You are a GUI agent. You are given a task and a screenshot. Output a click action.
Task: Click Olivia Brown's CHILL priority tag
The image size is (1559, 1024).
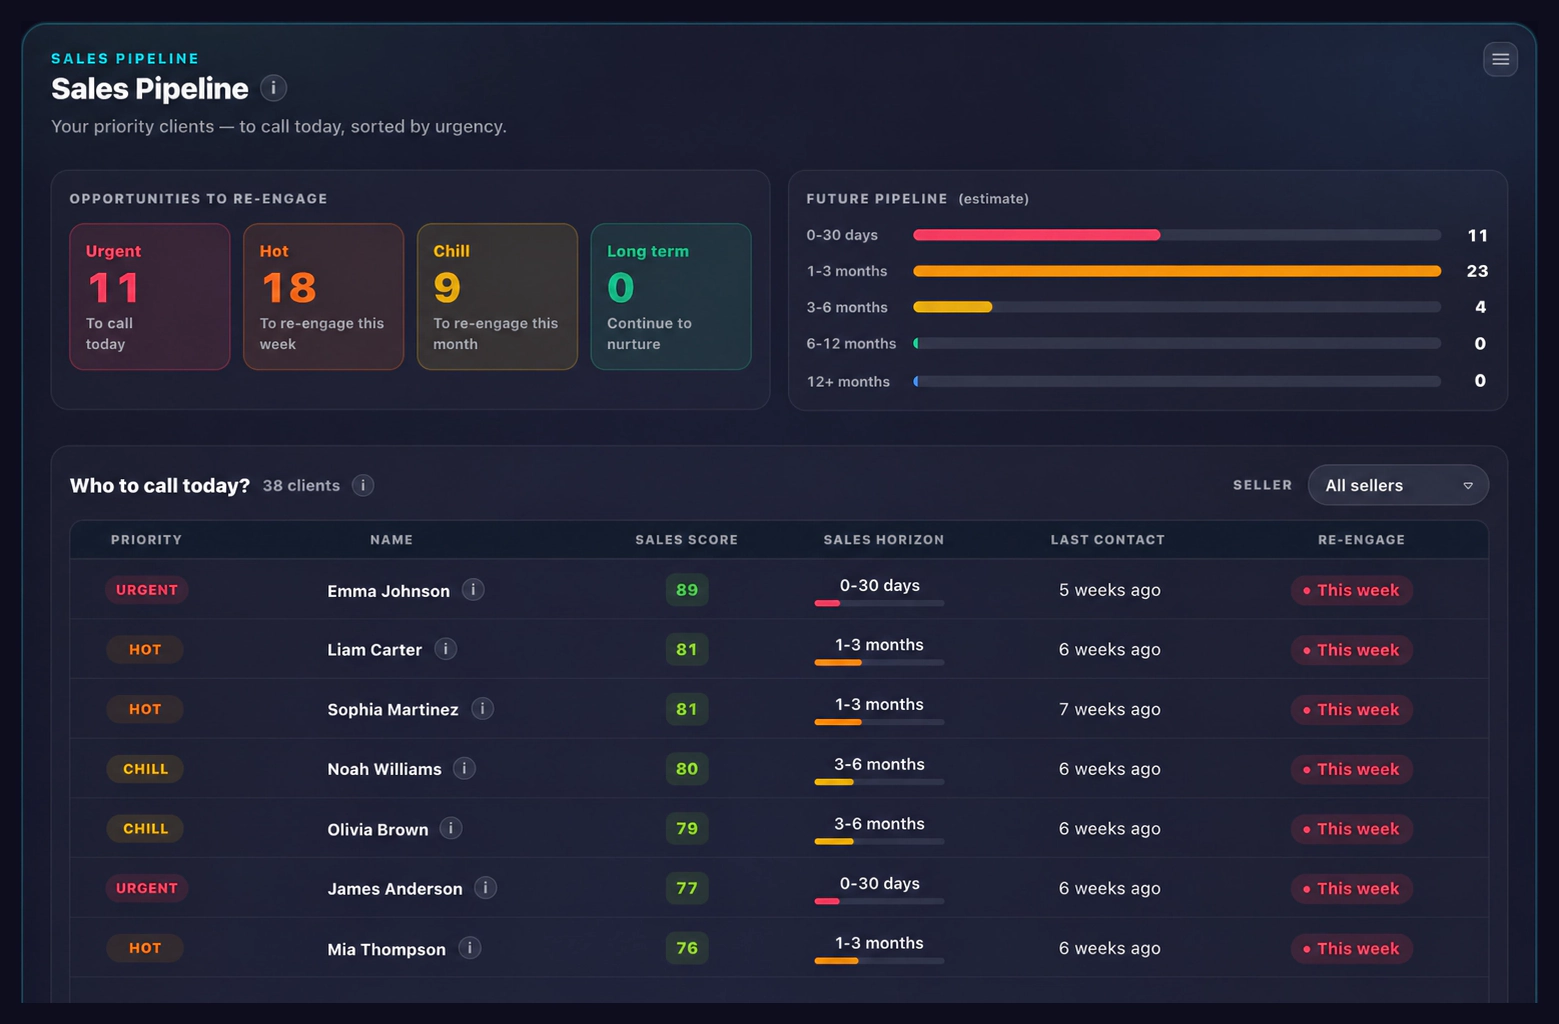[145, 829]
